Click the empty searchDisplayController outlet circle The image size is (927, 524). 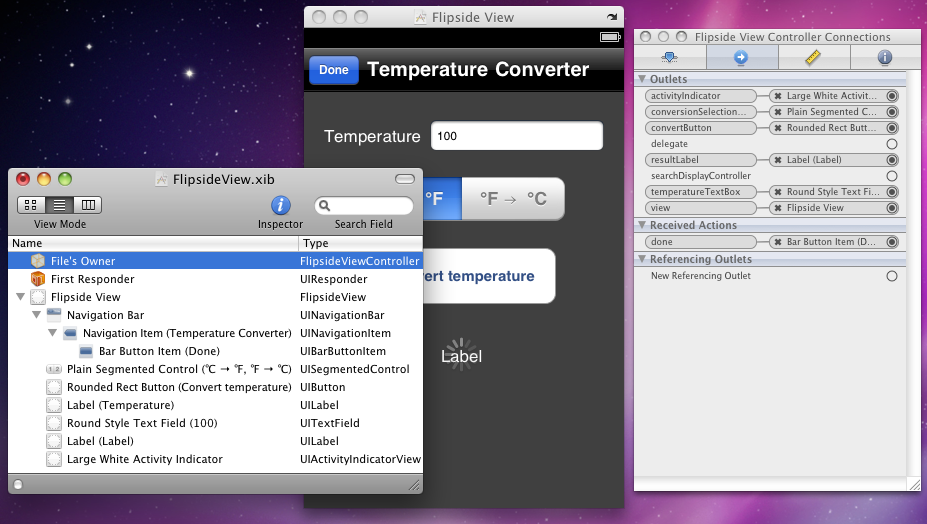(892, 176)
